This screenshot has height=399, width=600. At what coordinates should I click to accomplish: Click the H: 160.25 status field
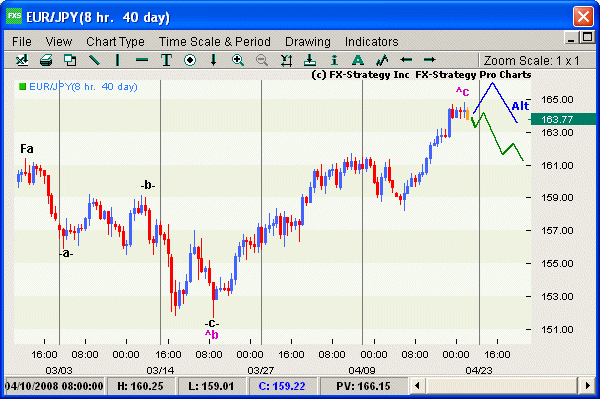[x=140, y=386]
